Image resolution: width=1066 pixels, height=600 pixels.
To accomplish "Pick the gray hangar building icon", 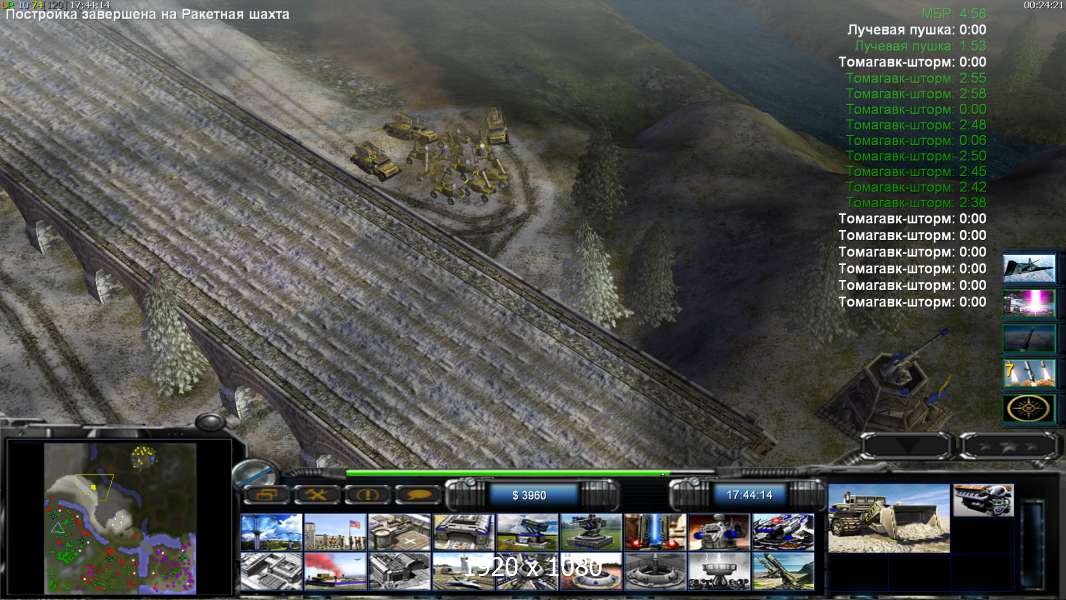I will pyautogui.click(x=399, y=570).
